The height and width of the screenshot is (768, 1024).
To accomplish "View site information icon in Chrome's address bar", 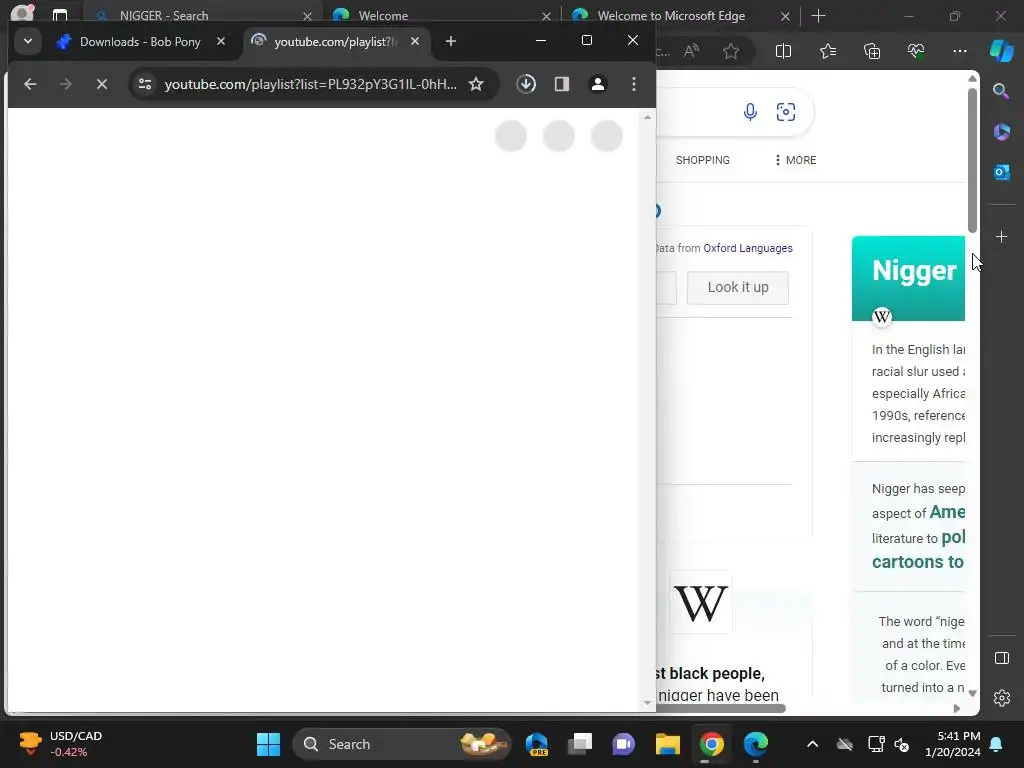I will click(x=145, y=84).
